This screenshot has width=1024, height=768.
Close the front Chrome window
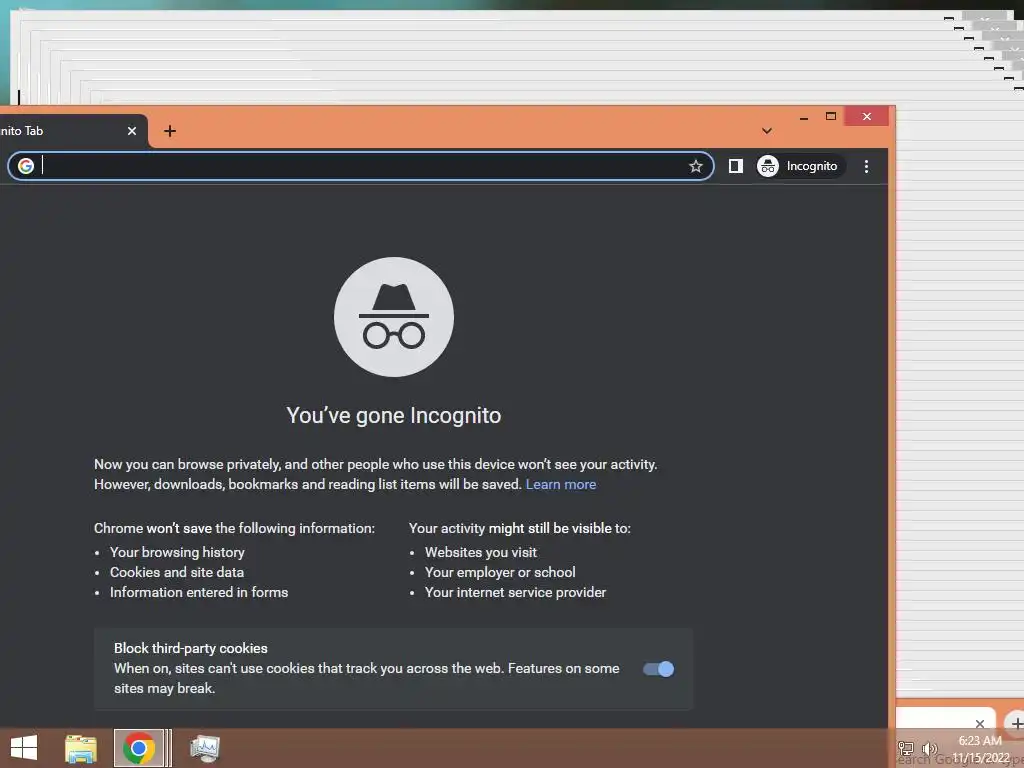point(867,117)
